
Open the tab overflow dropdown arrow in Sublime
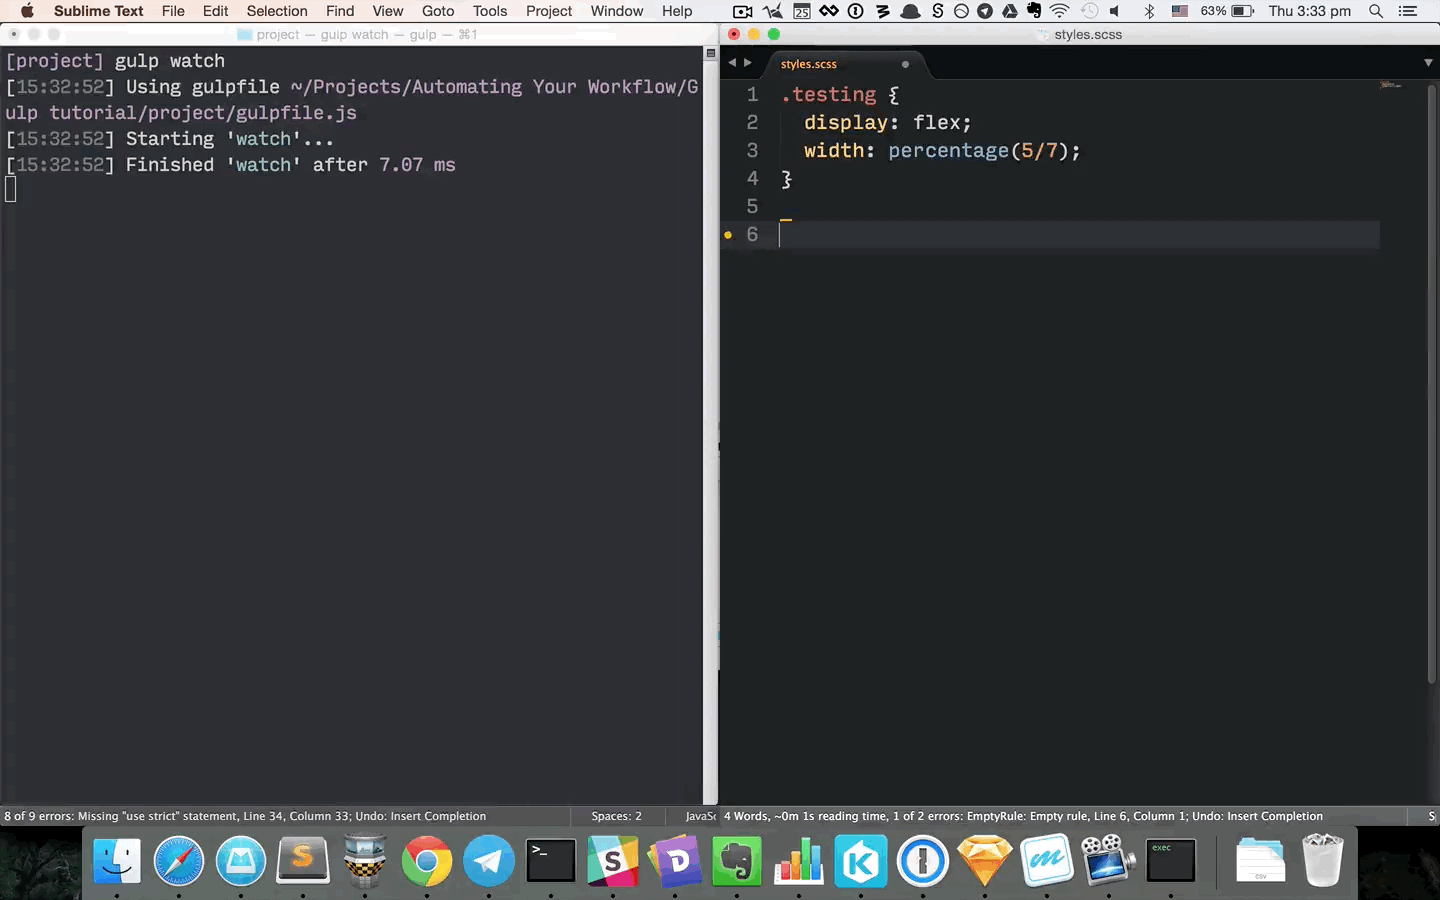pos(1427,62)
